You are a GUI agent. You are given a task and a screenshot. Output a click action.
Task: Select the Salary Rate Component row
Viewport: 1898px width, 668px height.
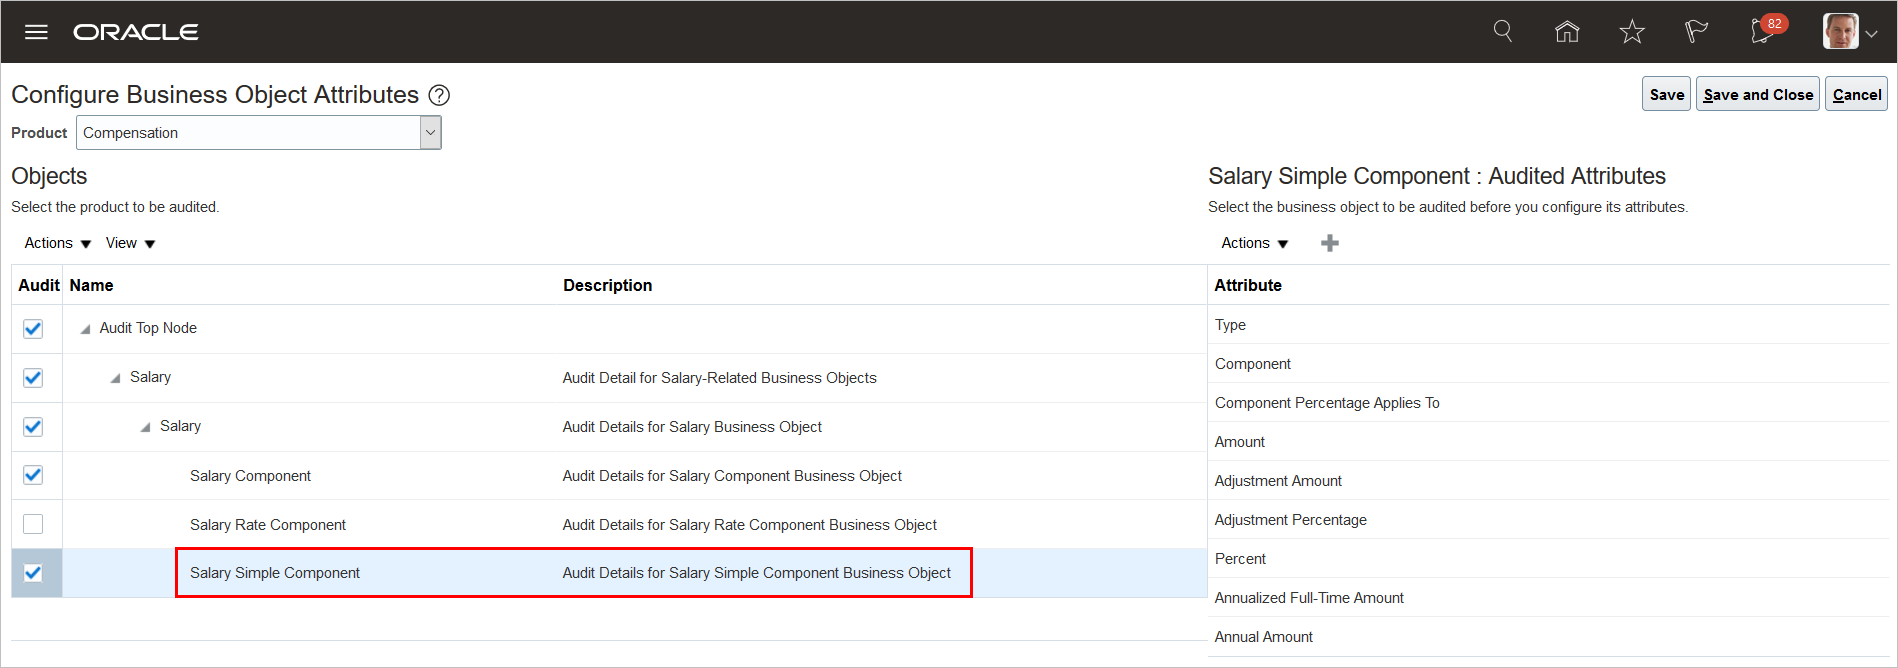click(x=268, y=525)
